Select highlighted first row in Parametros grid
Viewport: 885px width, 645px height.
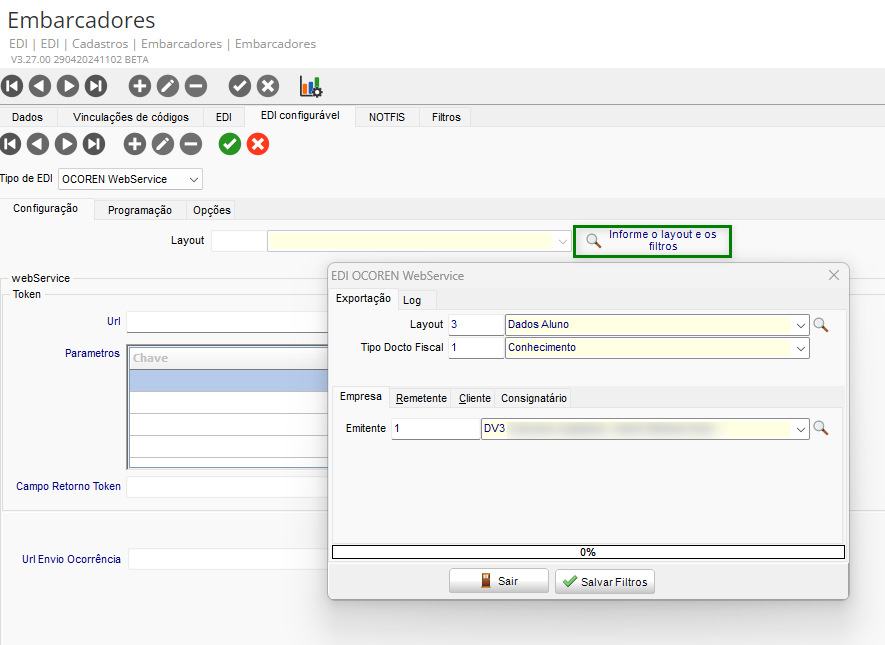(x=229, y=380)
